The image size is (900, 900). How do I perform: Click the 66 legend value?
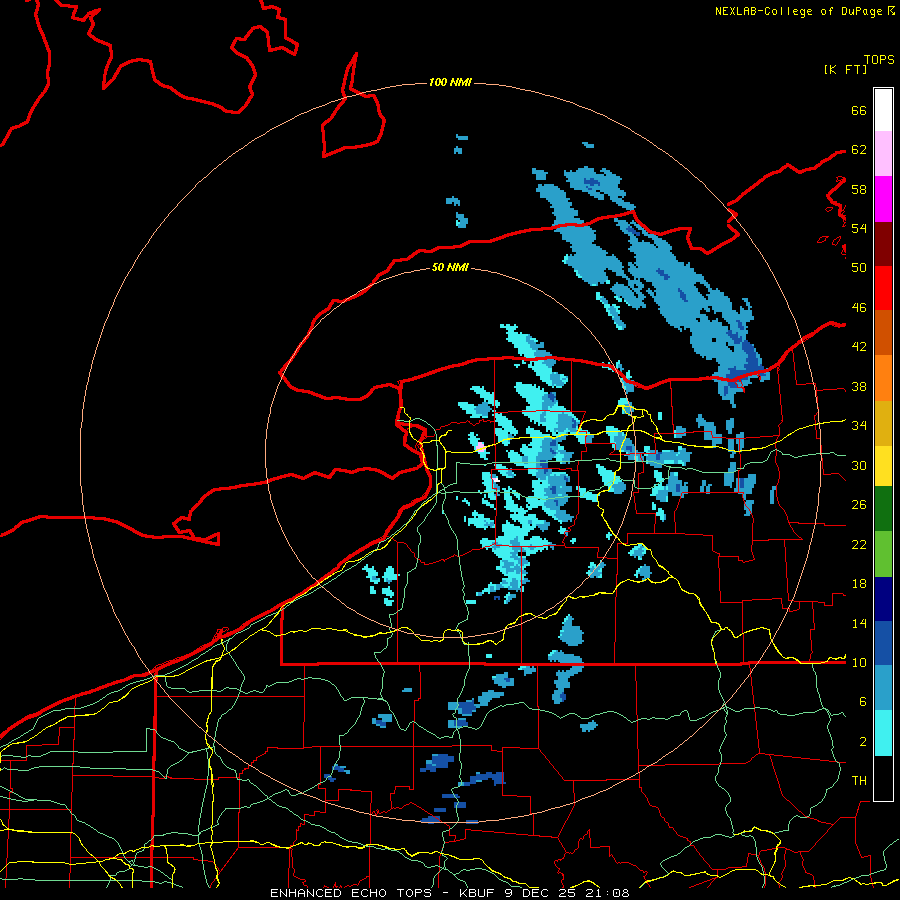pos(859,111)
